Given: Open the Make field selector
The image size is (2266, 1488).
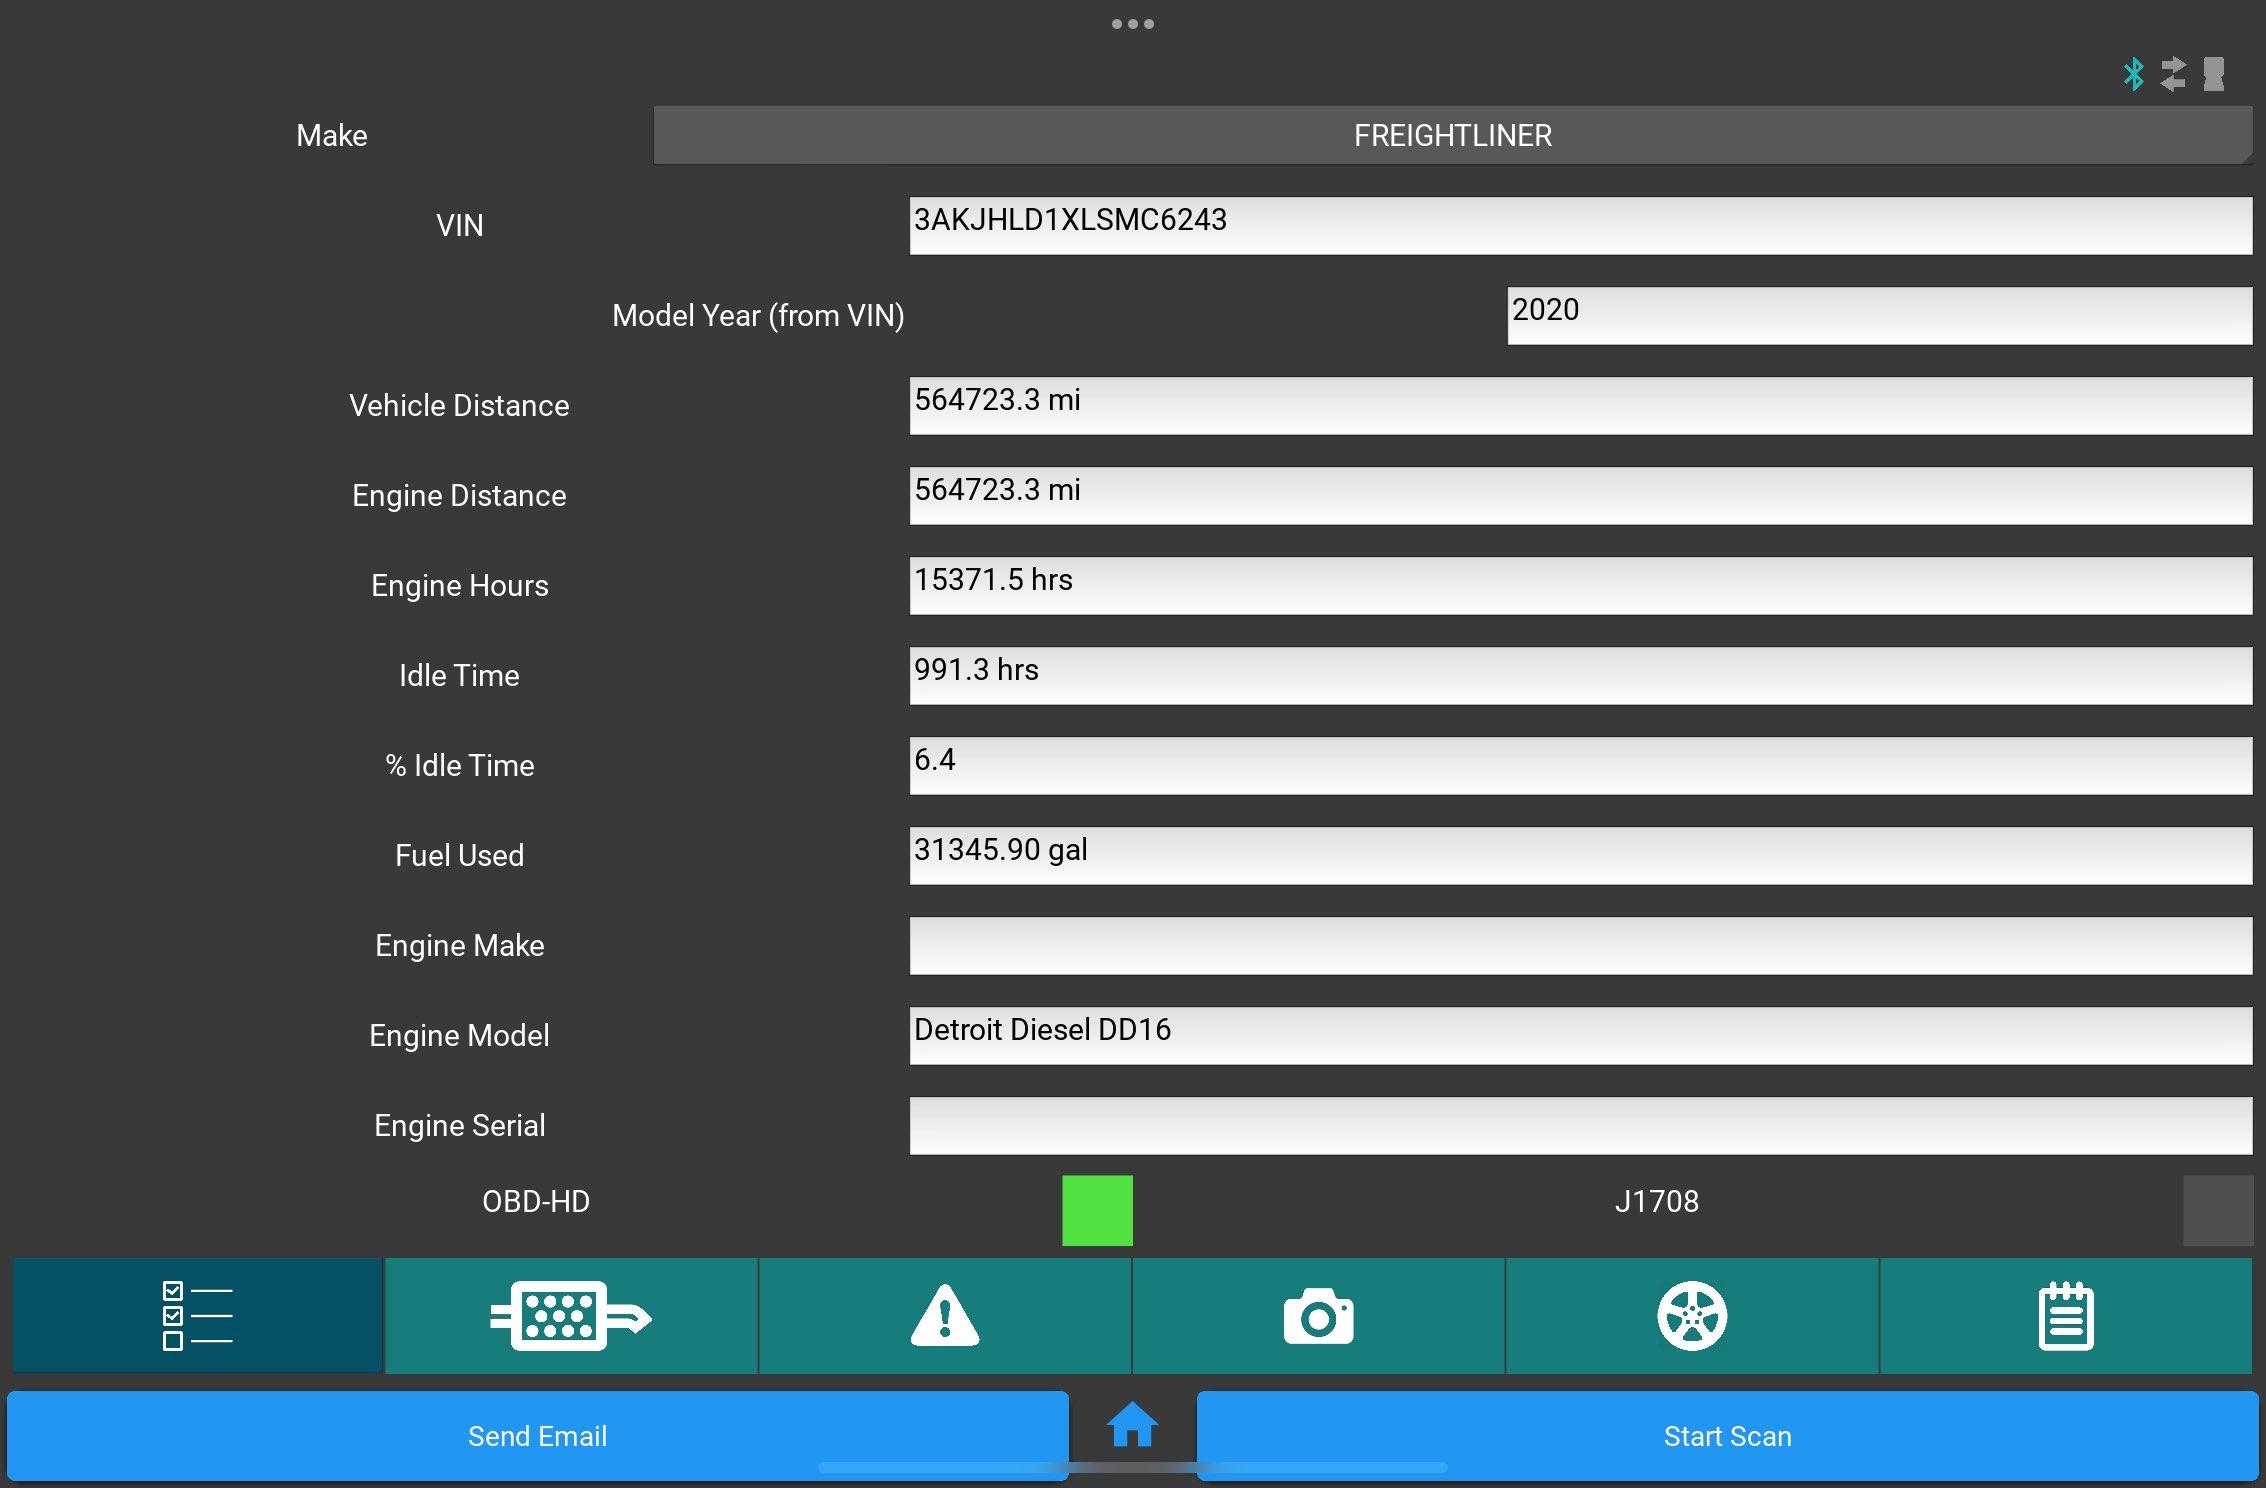Looking at the screenshot, I should pos(1453,135).
